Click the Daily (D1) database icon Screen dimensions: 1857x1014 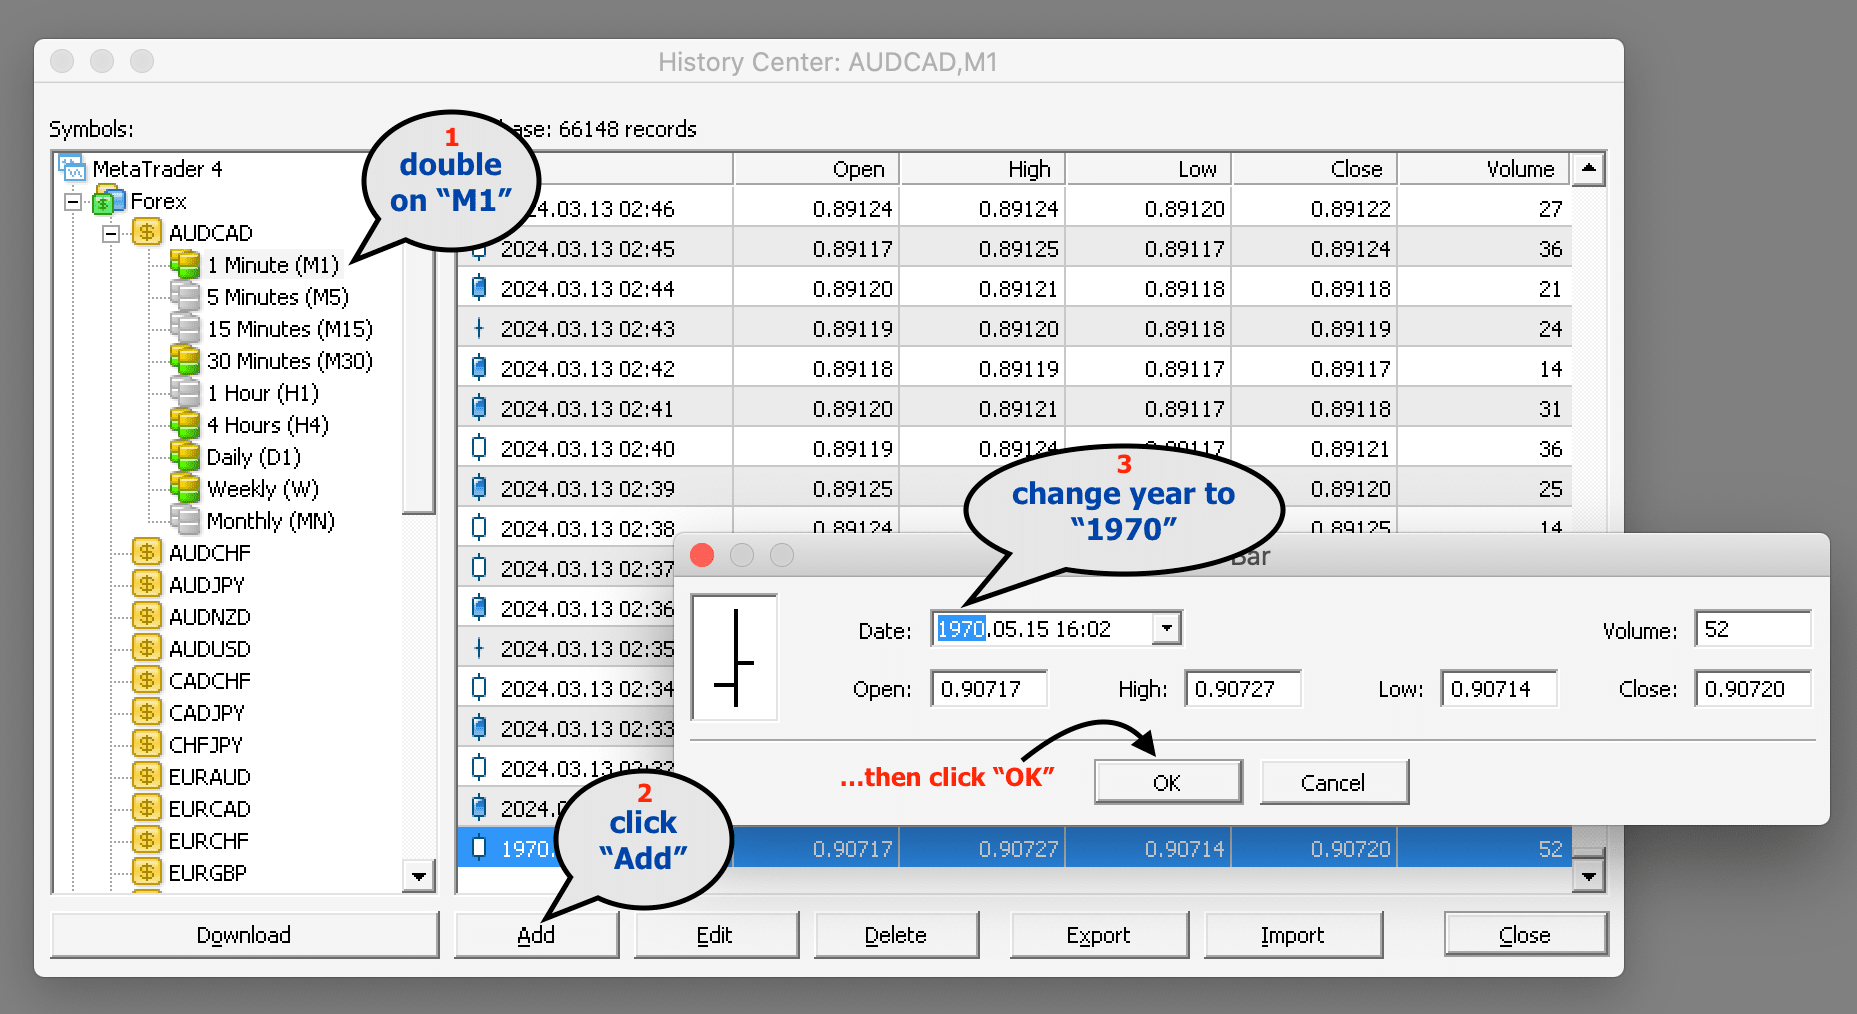185,457
